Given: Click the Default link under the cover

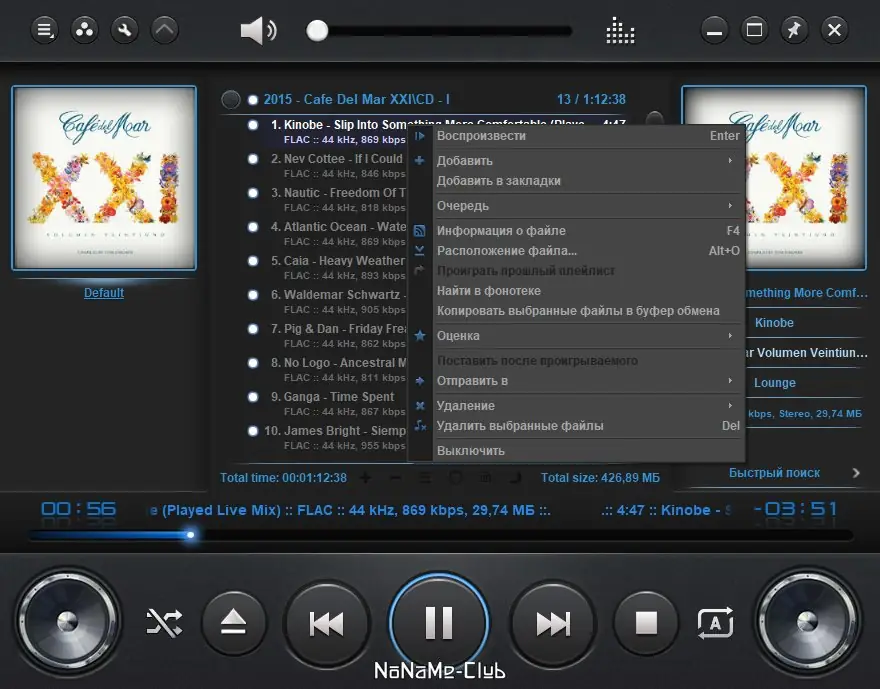Looking at the screenshot, I should click(x=104, y=293).
